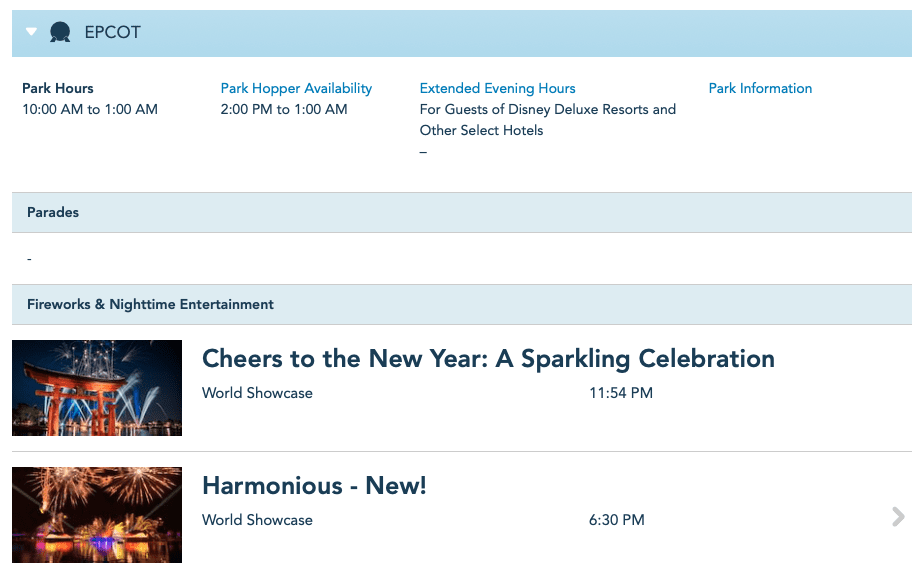This screenshot has width=918, height=573.
Task: Click the Park Hours label
Action: coord(58,88)
